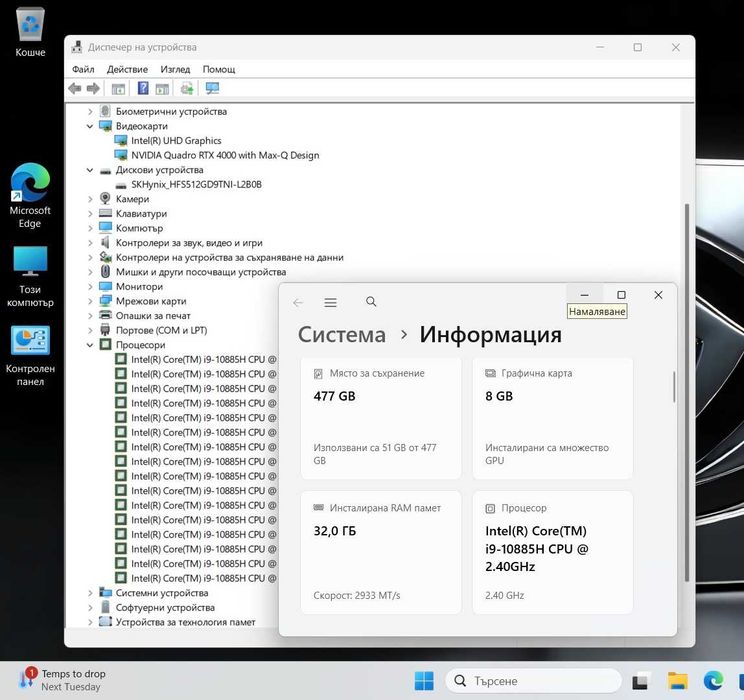Click the Device Manager vertical scrollbar
The image size is (744, 700).
point(687,392)
